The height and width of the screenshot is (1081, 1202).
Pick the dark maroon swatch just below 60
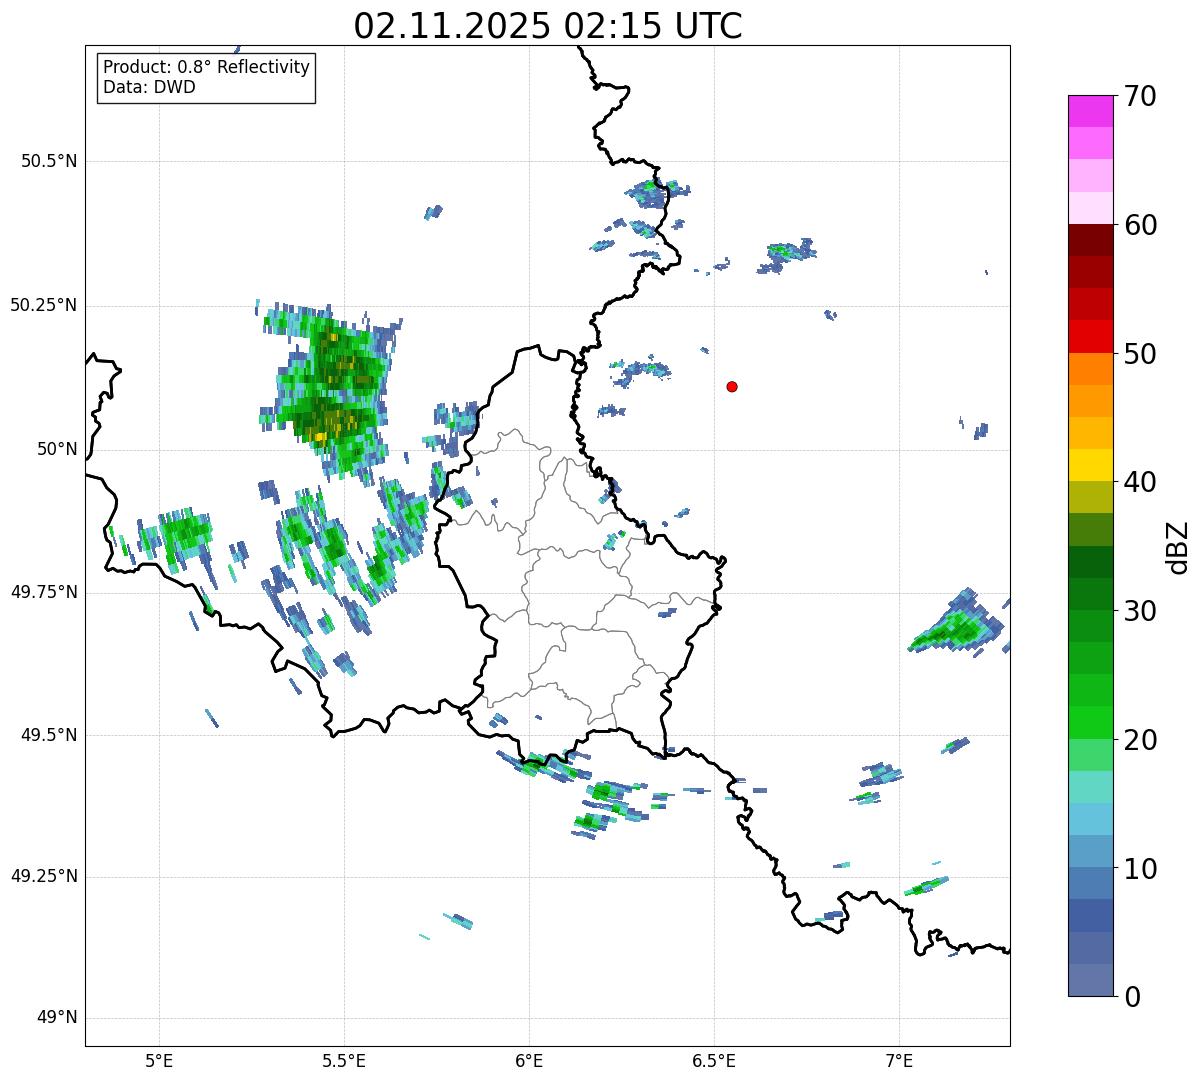click(x=1090, y=240)
